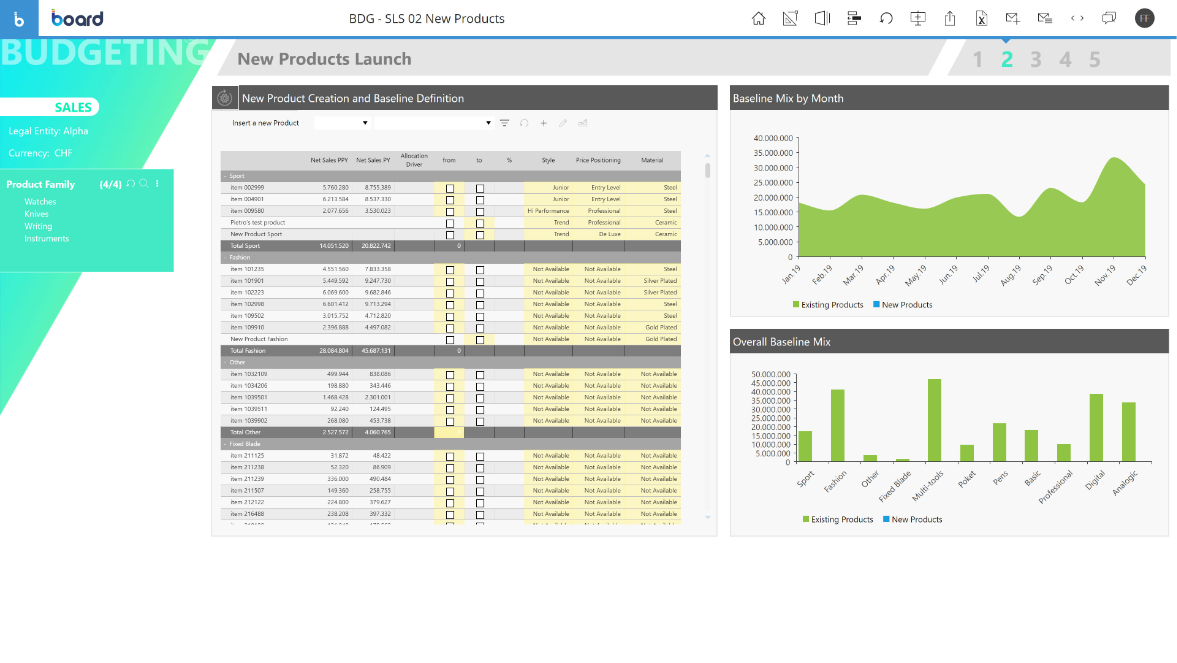The image size is (1177, 663).
Task: Jump to step 5 in the page navigator
Action: click(x=1095, y=60)
